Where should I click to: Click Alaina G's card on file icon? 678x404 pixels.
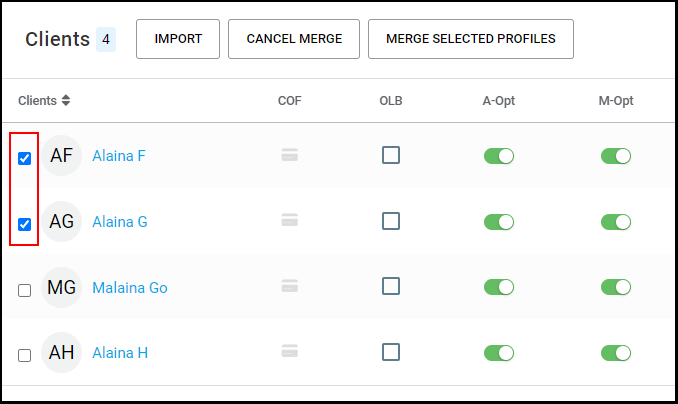289,221
